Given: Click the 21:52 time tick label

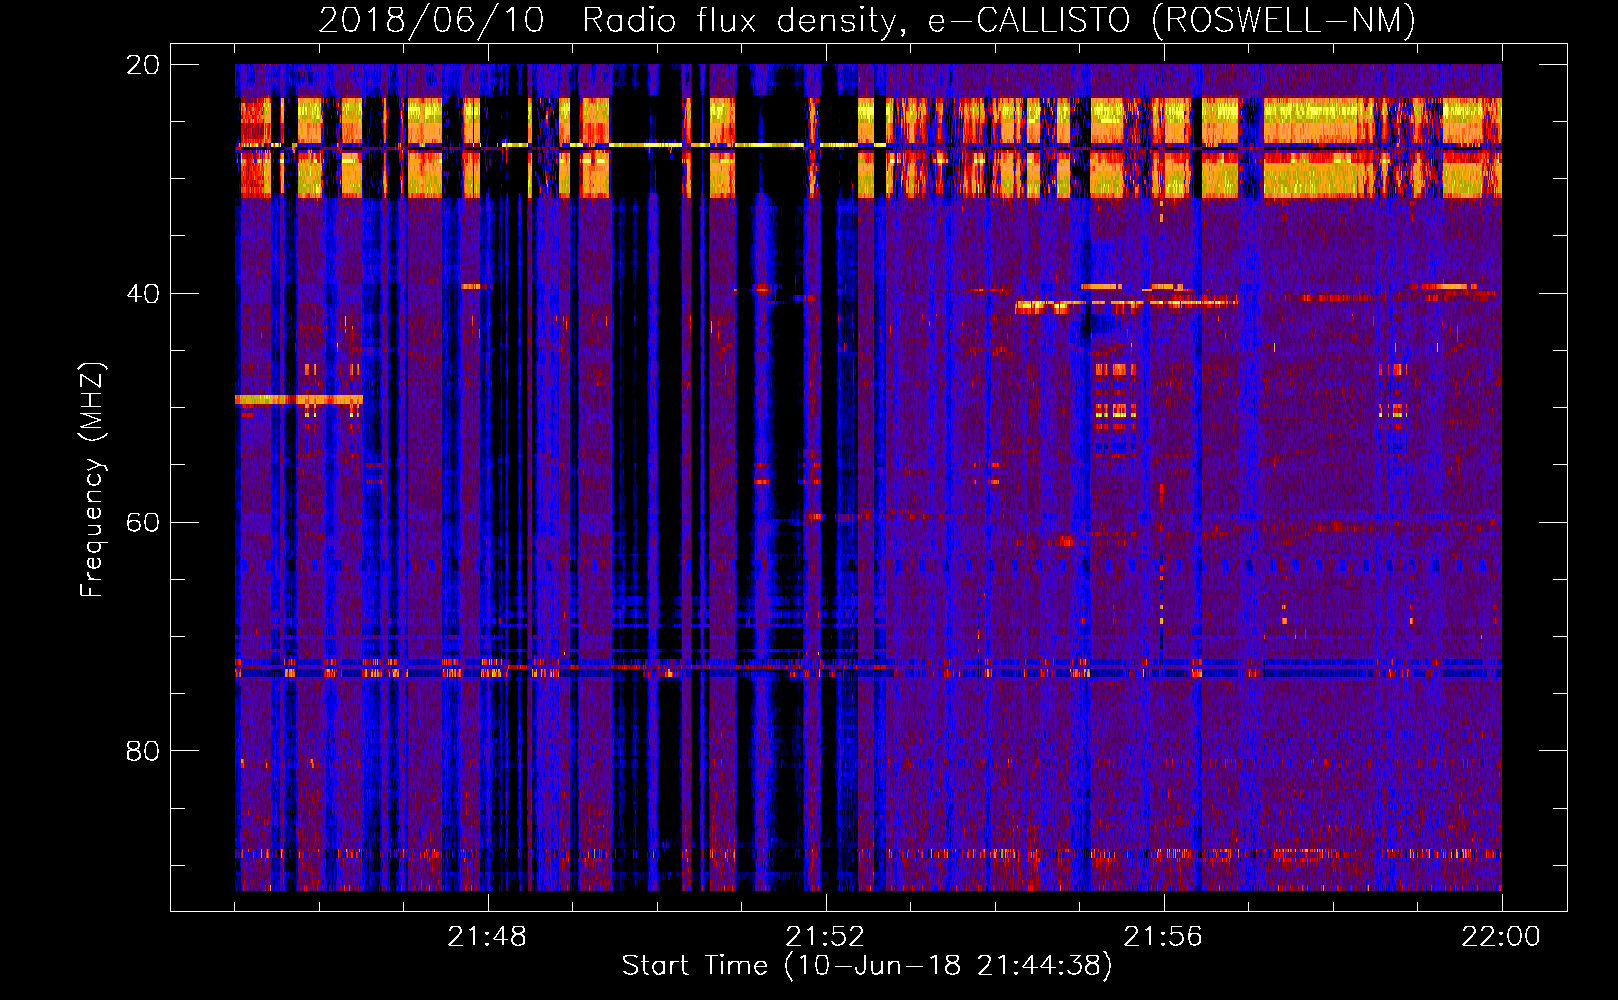Looking at the screenshot, I should coord(825,937).
